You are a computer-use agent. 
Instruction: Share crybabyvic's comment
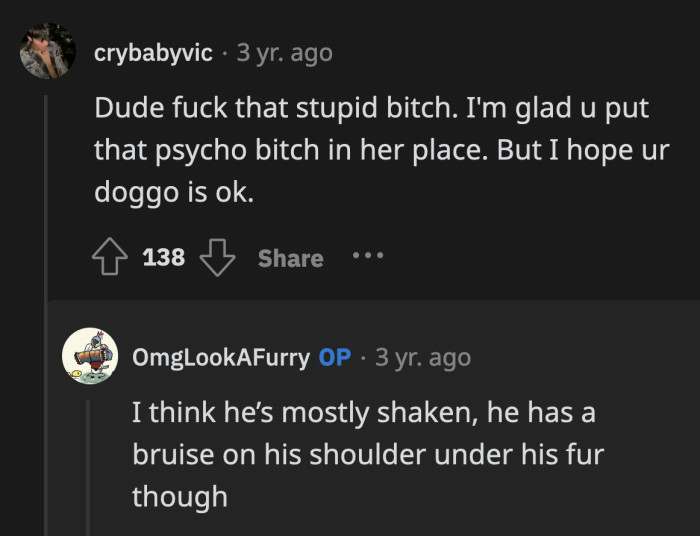tap(290, 258)
